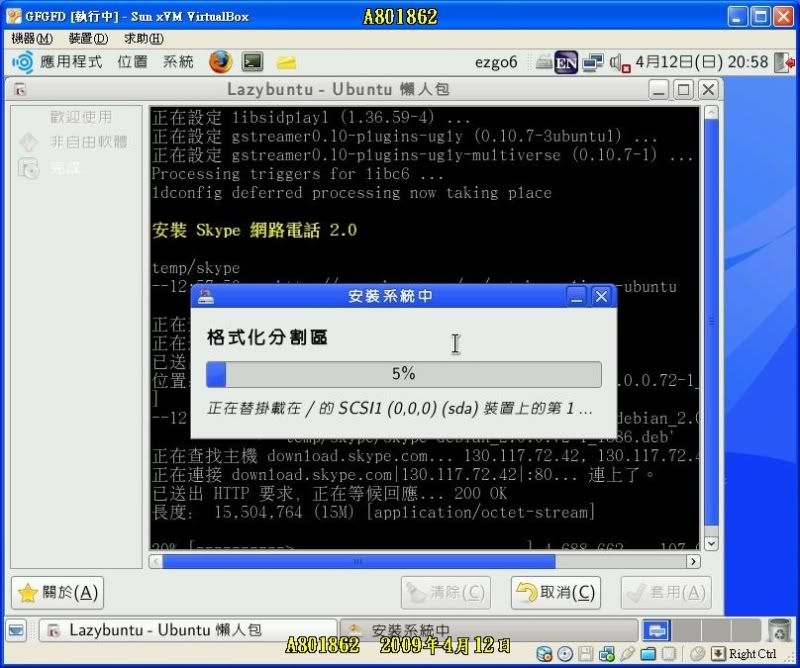This screenshot has height=668, width=800.
Task: Click the show desktop taskbar icon
Action: [16, 631]
